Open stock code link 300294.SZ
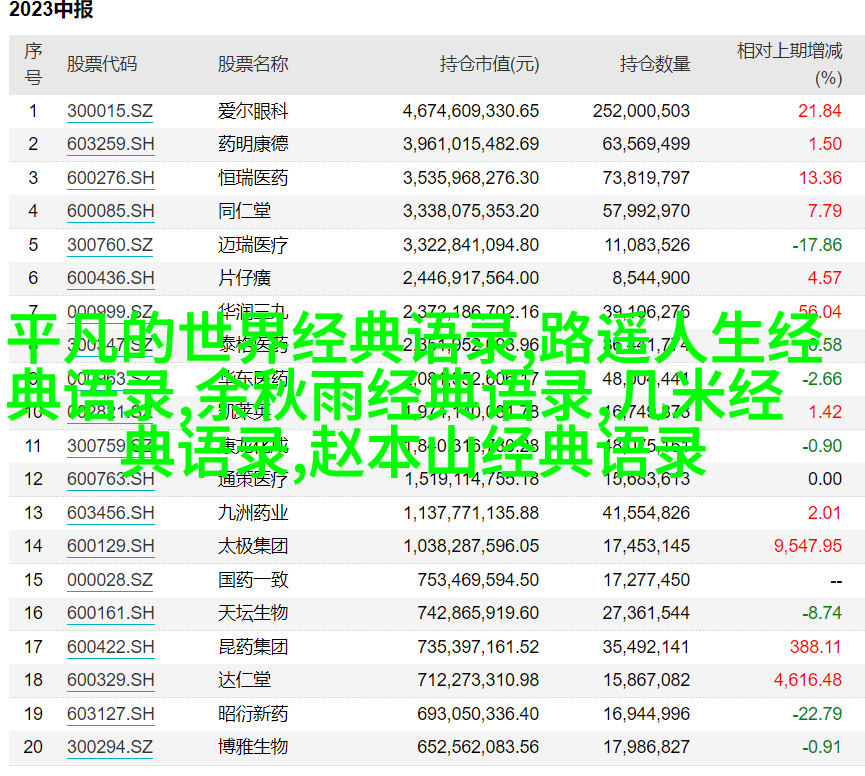Viewport: 865px width, 776px height. [x=110, y=747]
